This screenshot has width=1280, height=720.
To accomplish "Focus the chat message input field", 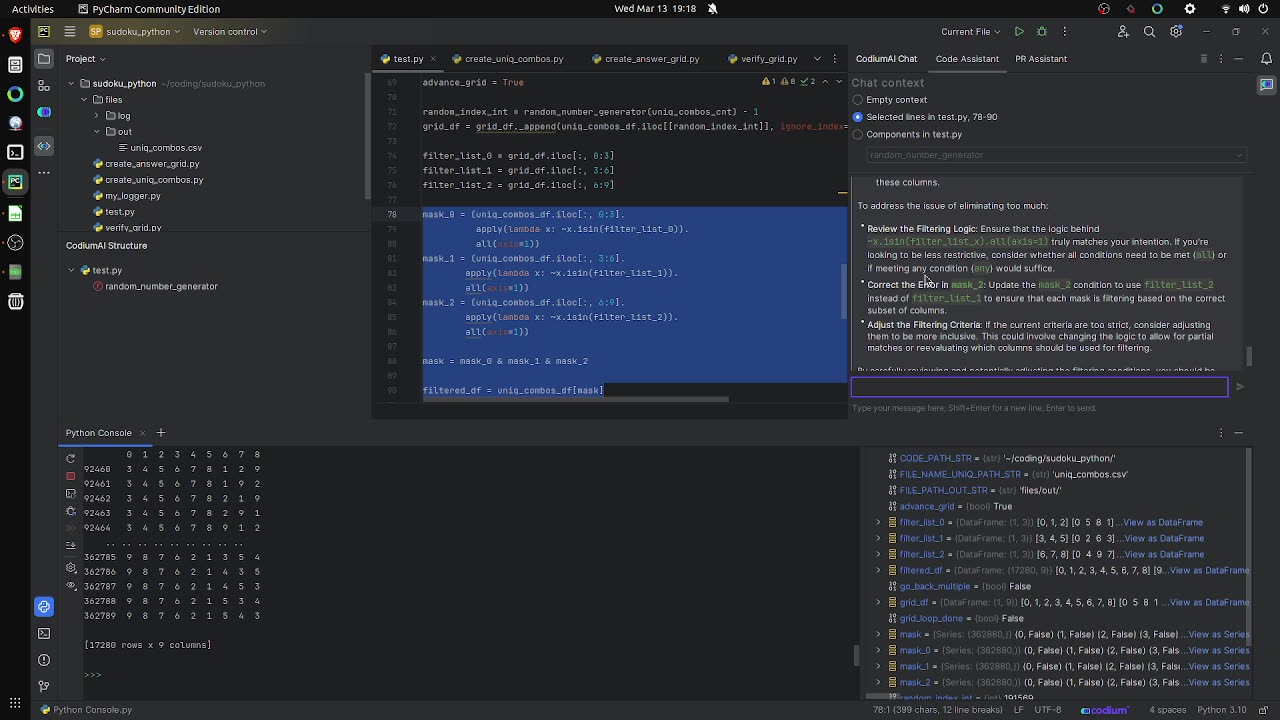I will [x=1039, y=387].
